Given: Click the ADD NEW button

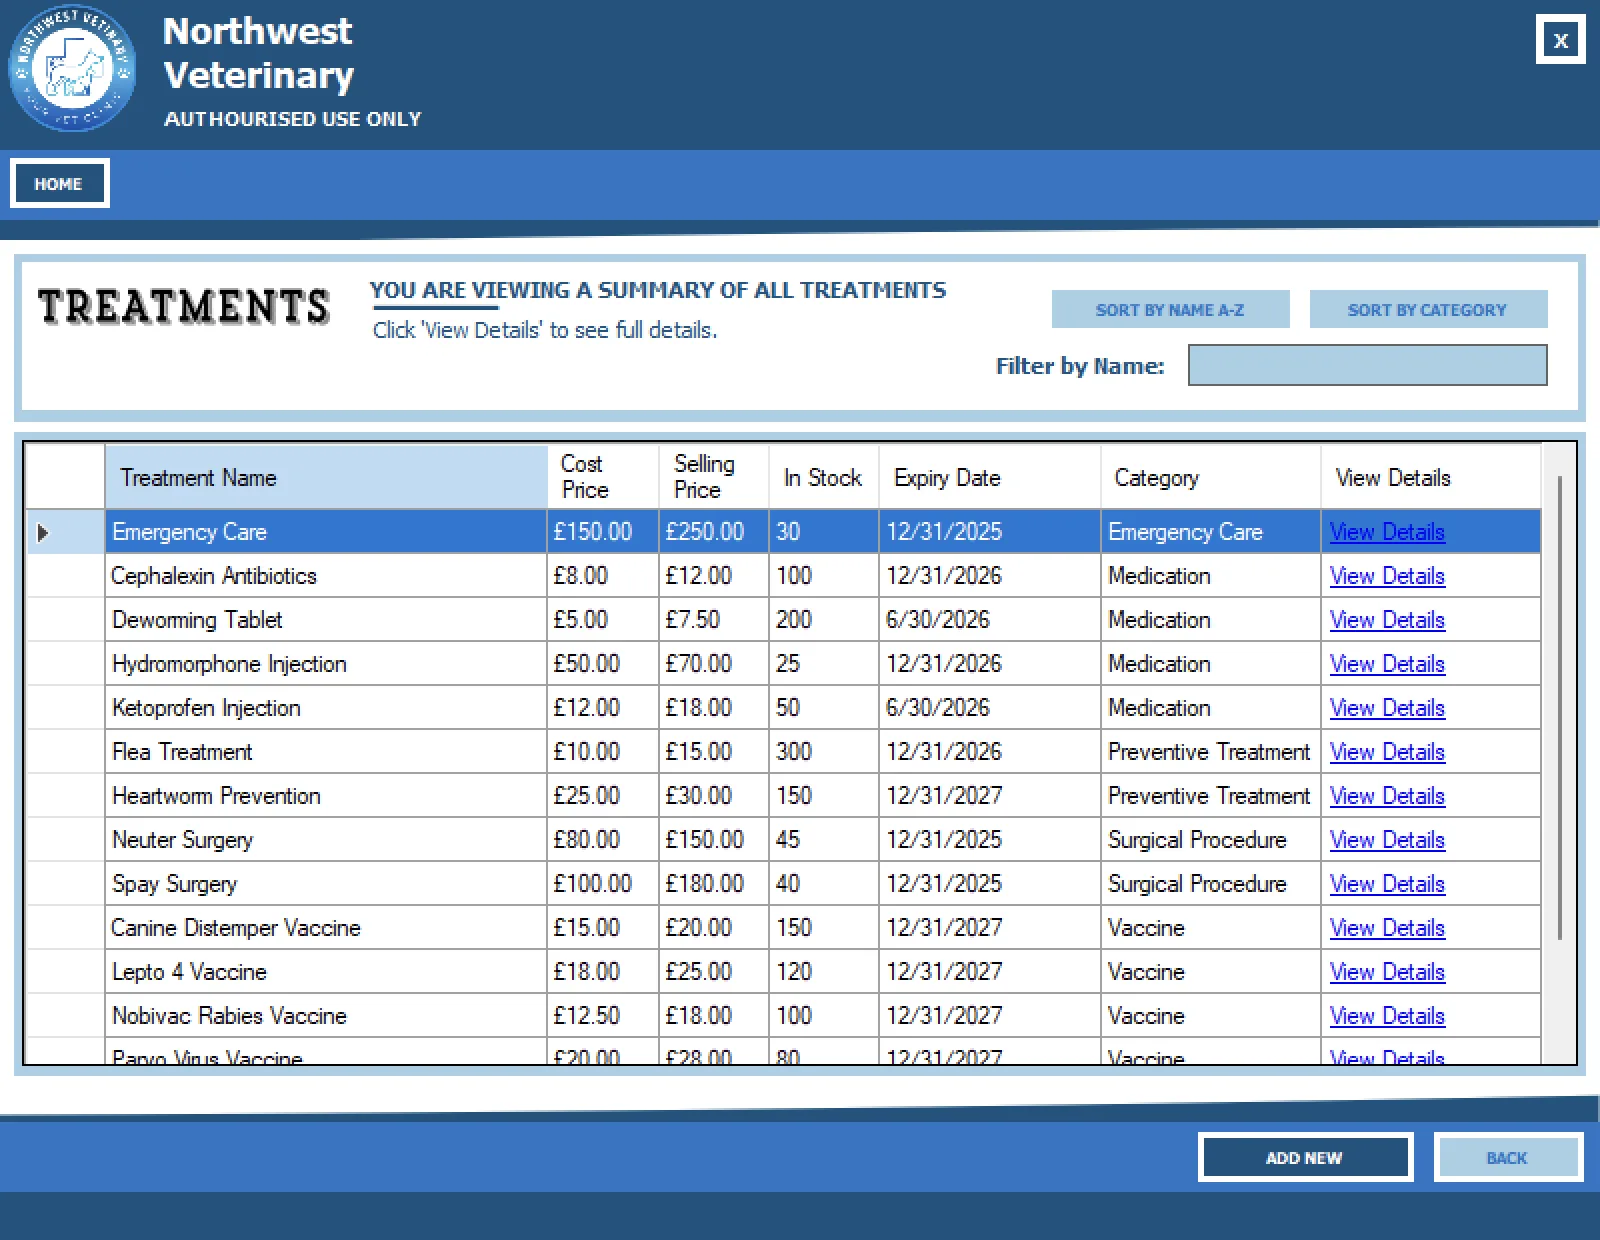Looking at the screenshot, I should [1305, 1157].
